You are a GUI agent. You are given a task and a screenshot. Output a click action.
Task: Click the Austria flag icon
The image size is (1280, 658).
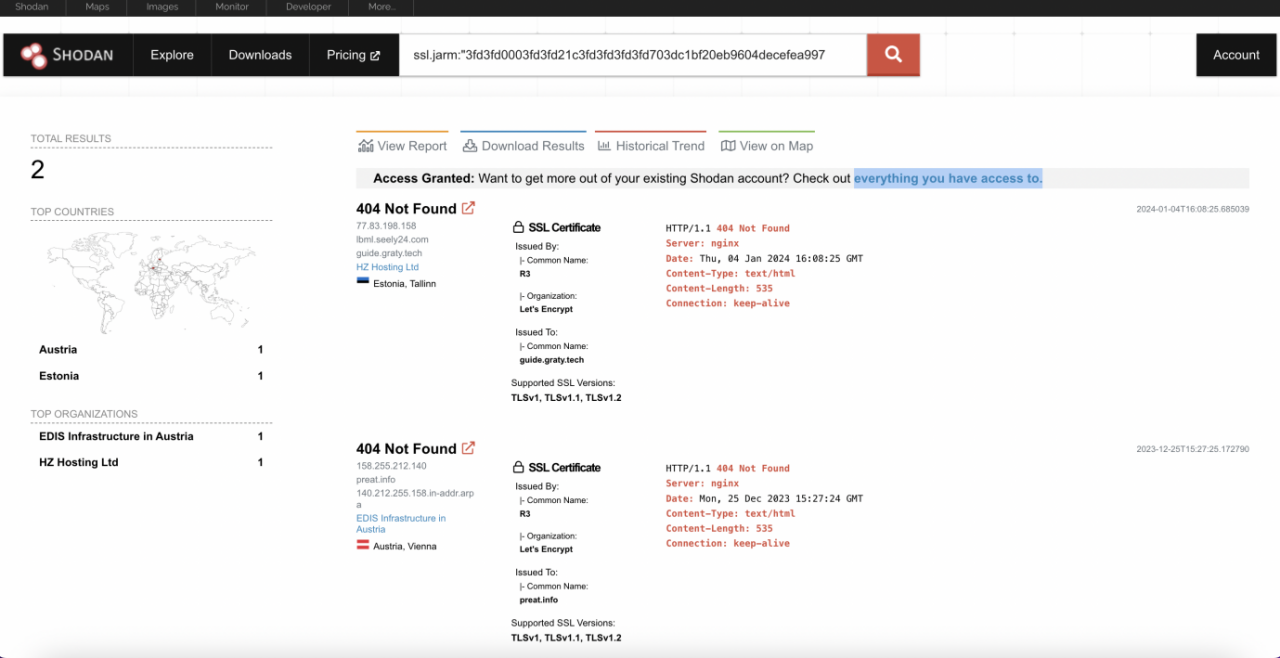362,545
